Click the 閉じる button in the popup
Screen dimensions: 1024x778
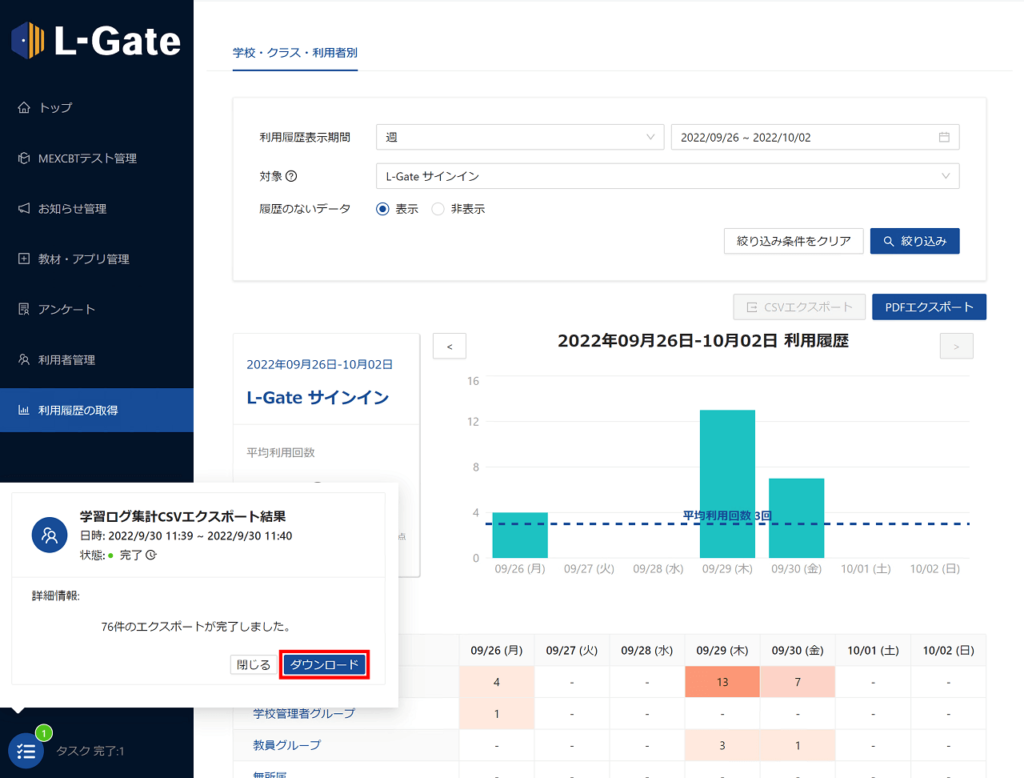click(253, 665)
